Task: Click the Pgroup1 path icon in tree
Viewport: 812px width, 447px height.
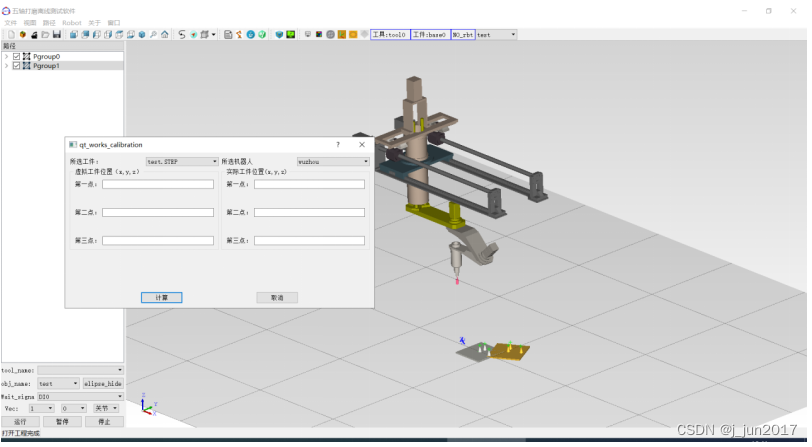Action: tap(27, 66)
